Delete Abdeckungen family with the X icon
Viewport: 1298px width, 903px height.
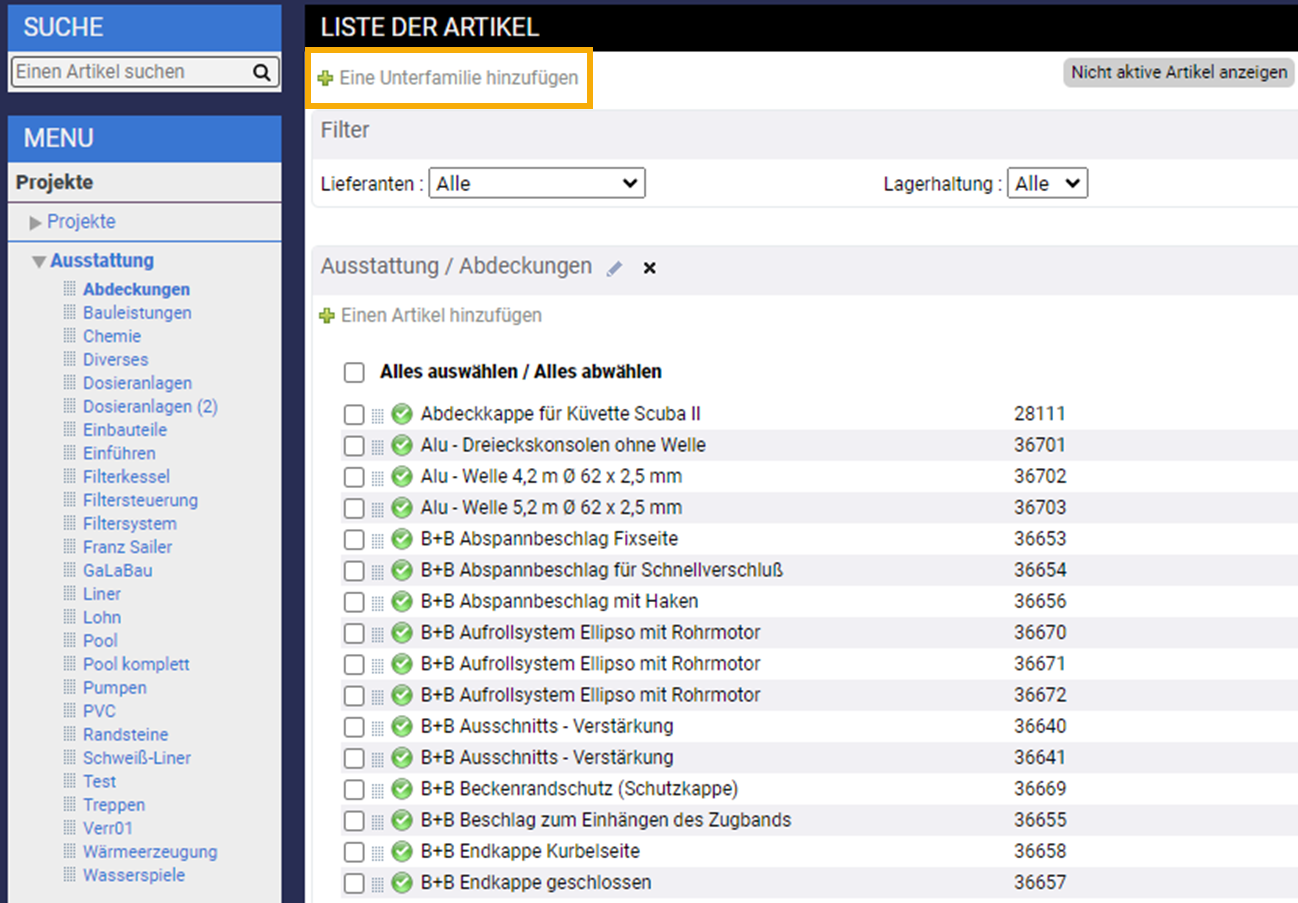[649, 268]
